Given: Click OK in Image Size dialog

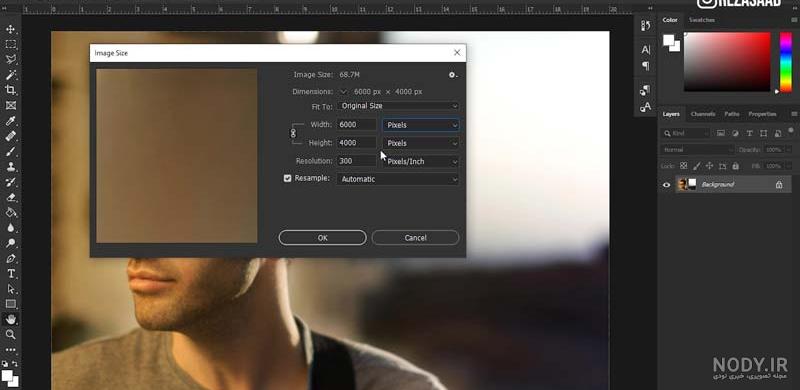Looking at the screenshot, I should click(322, 238).
